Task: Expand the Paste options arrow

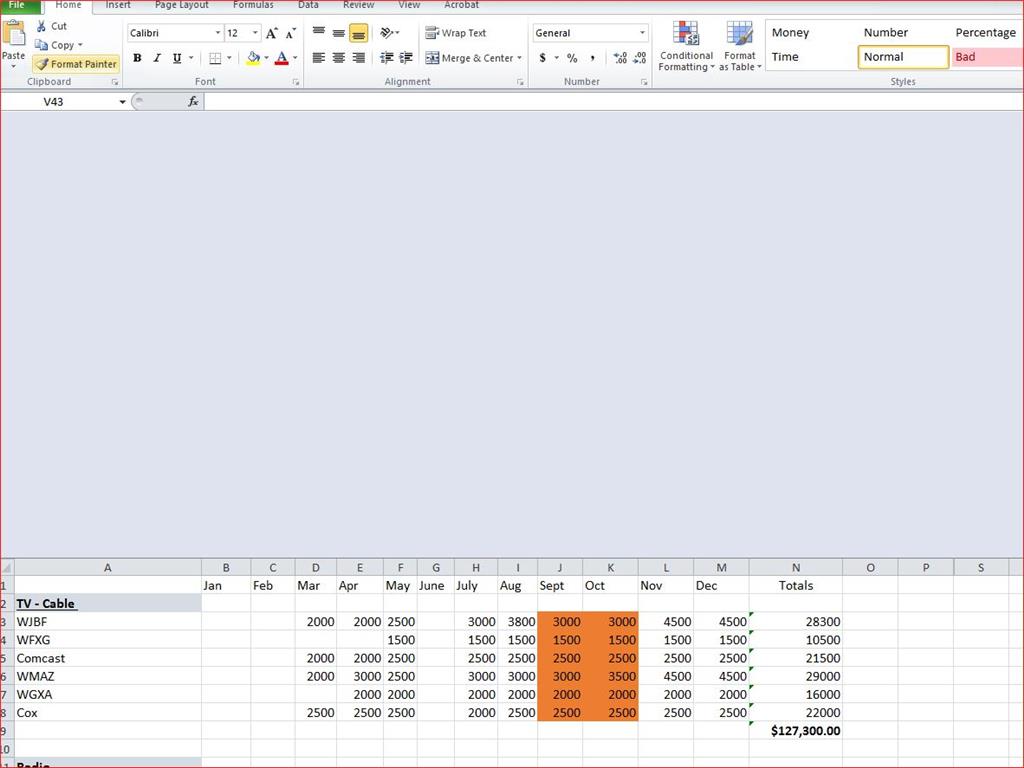Action: 13,67
